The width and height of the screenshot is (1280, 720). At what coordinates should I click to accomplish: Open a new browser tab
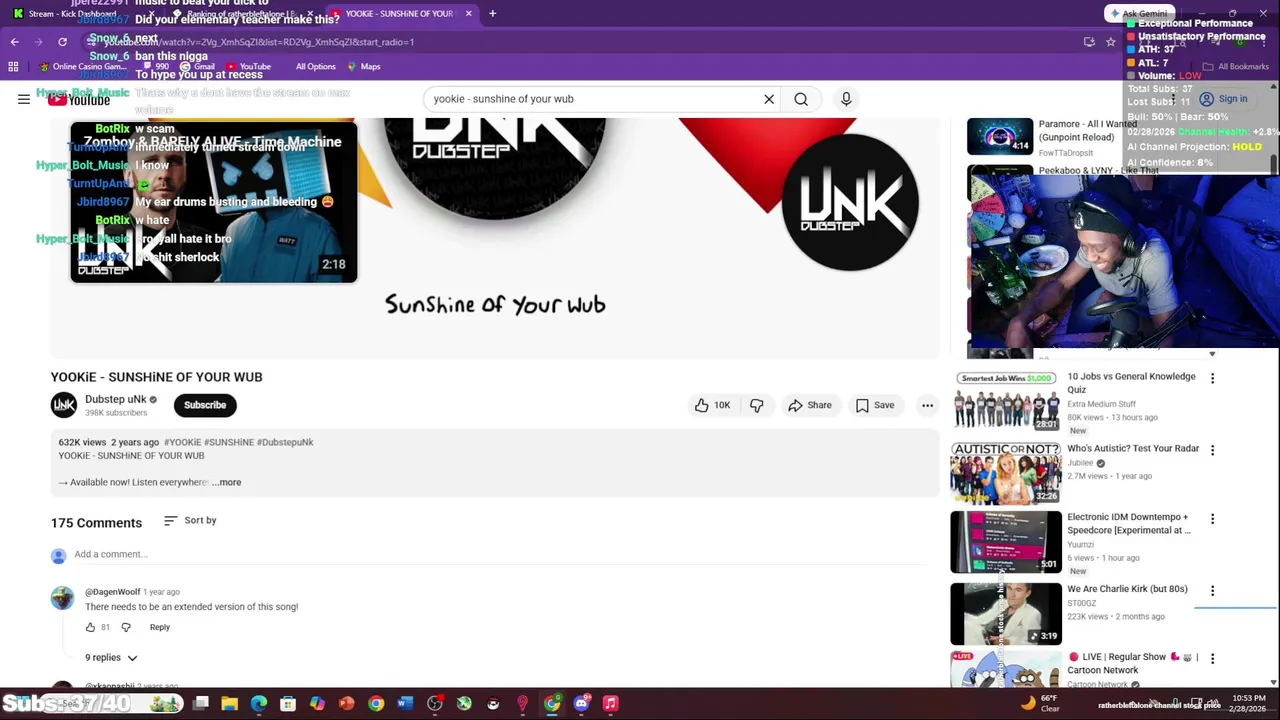[x=492, y=14]
